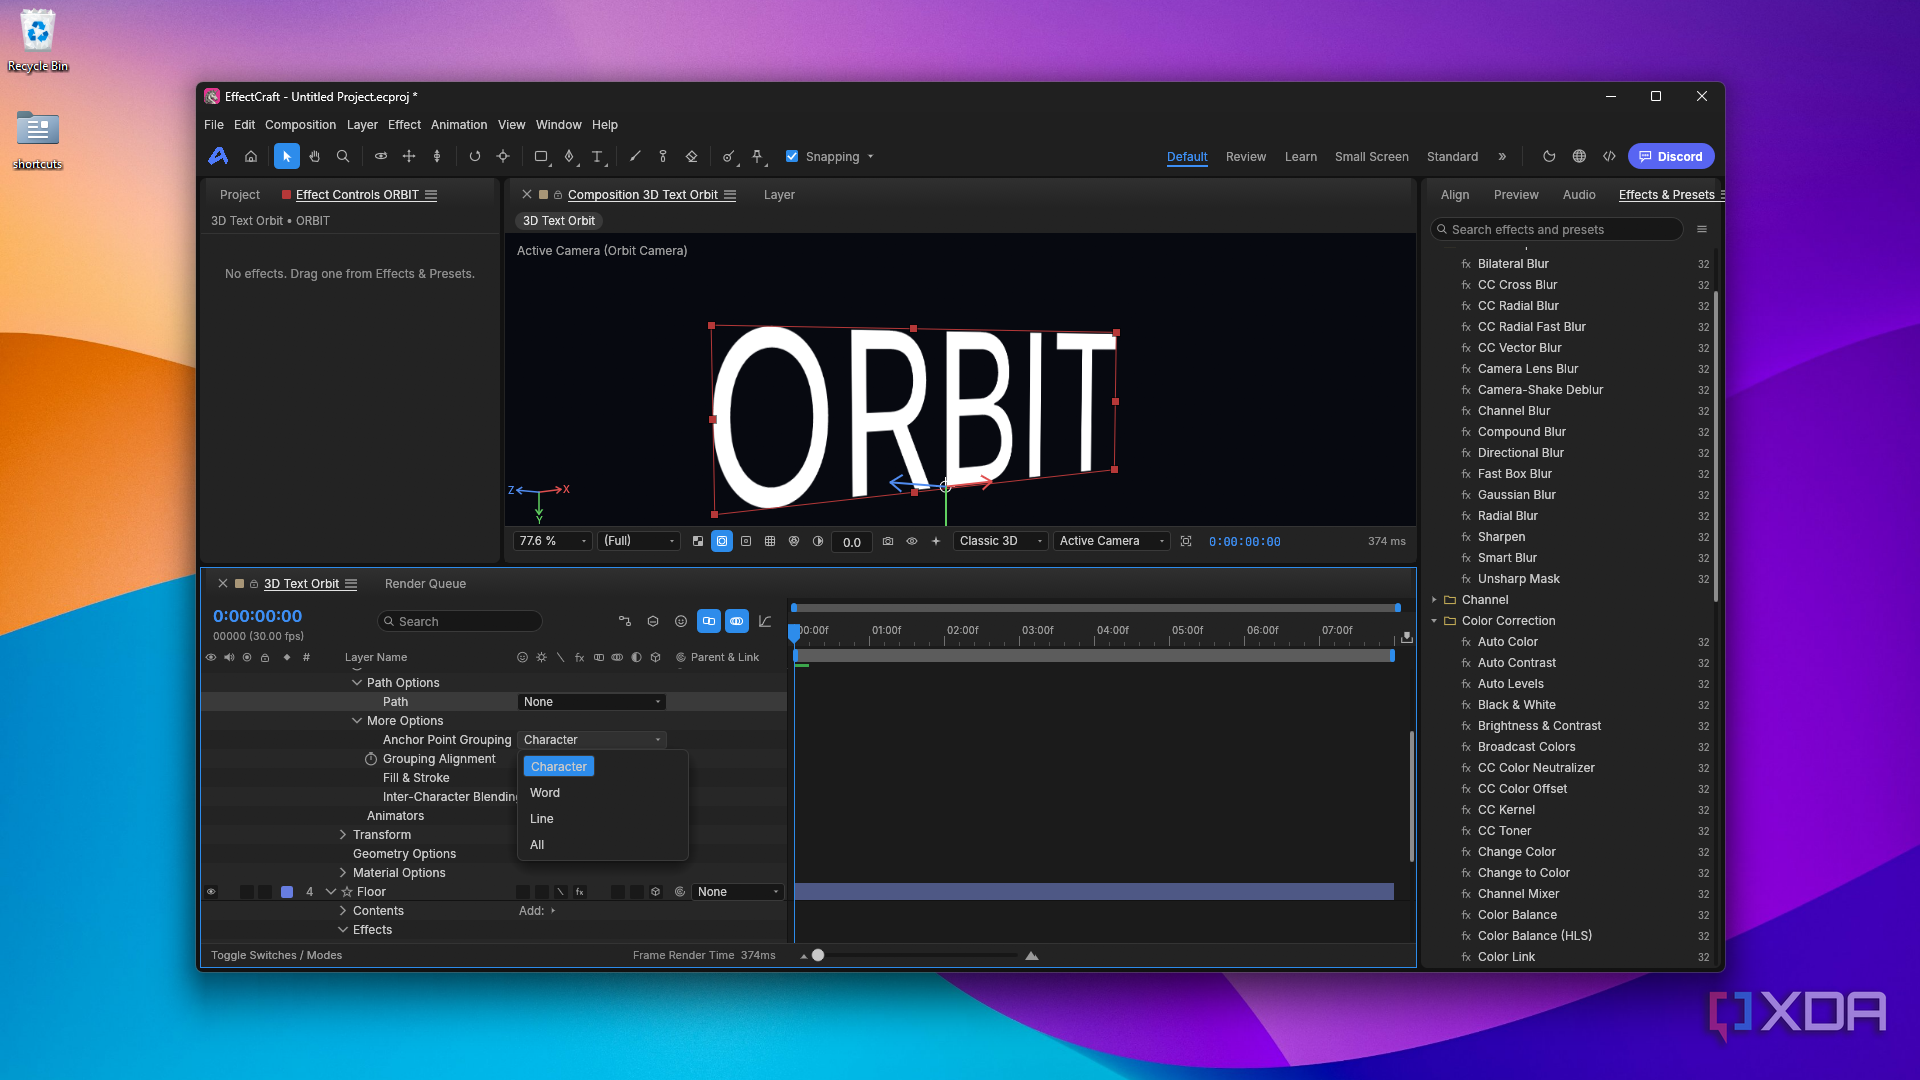Select the Zoom magnifier tool
The image size is (1920, 1080).
[343, 156]
